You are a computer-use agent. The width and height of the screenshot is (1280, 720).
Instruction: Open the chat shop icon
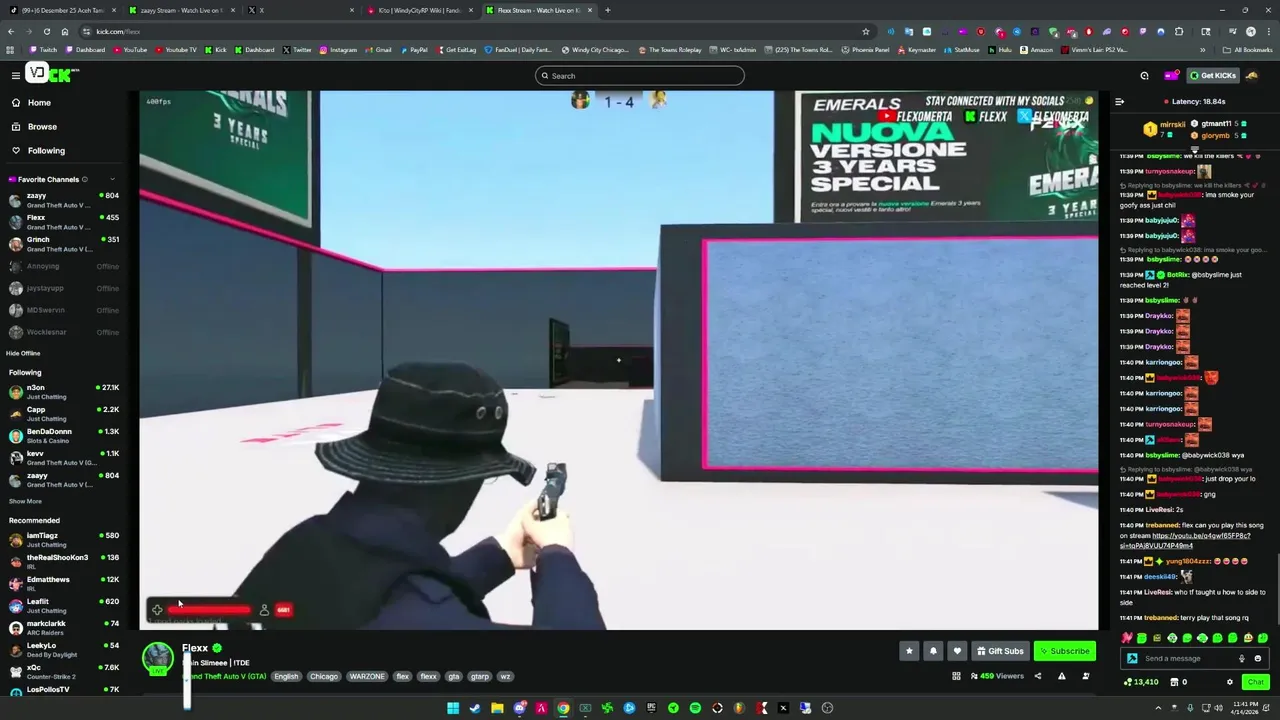[1175, 682]
